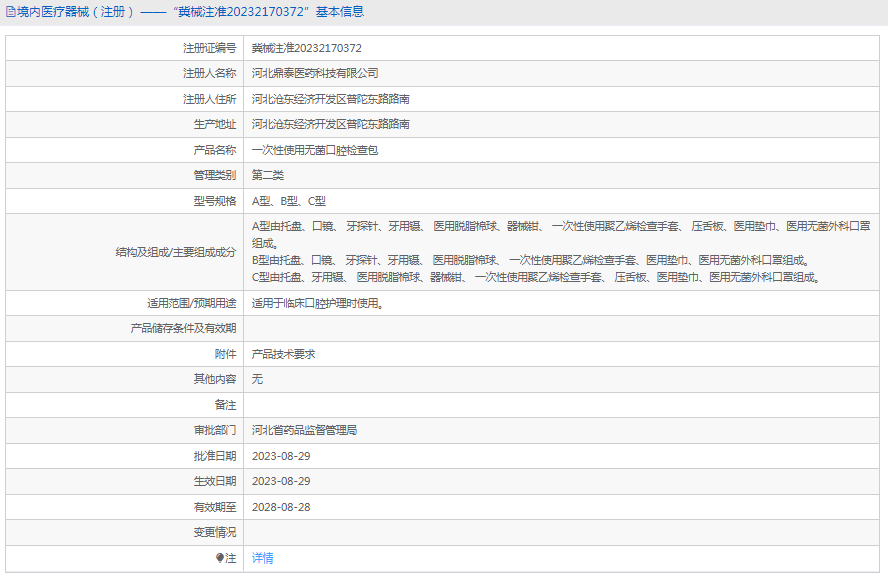Image resolution: width=888 pixels, height=580 pixels.
Task: Click the 注册人名称 label
Action: [209, 73]
